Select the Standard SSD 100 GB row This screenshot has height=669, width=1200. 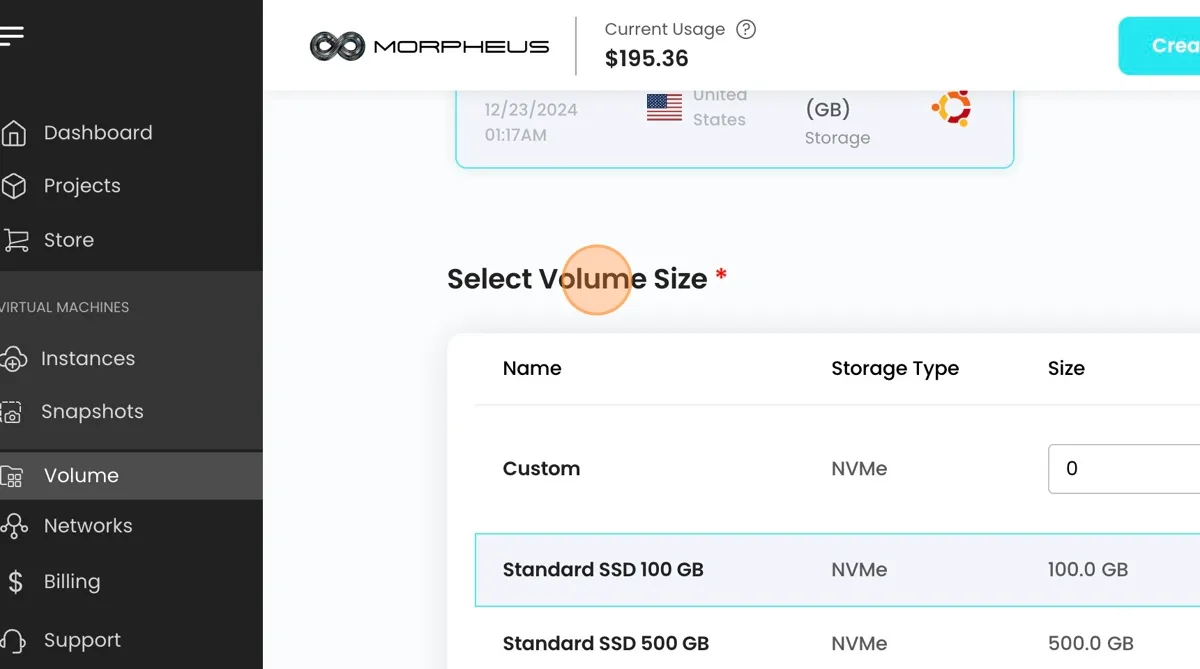[x=603, y=570]
